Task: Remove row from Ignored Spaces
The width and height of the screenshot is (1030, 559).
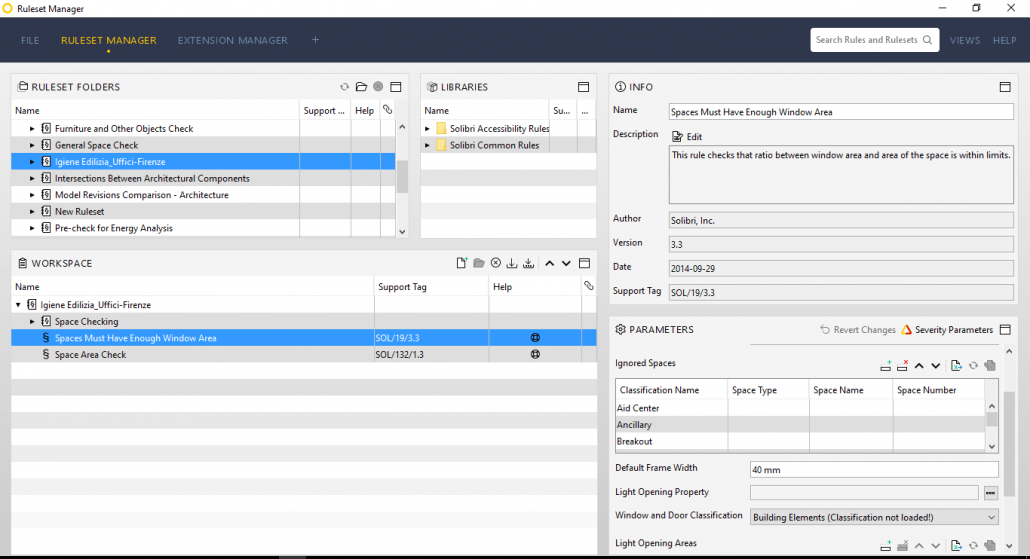Action: click(902, 365)
